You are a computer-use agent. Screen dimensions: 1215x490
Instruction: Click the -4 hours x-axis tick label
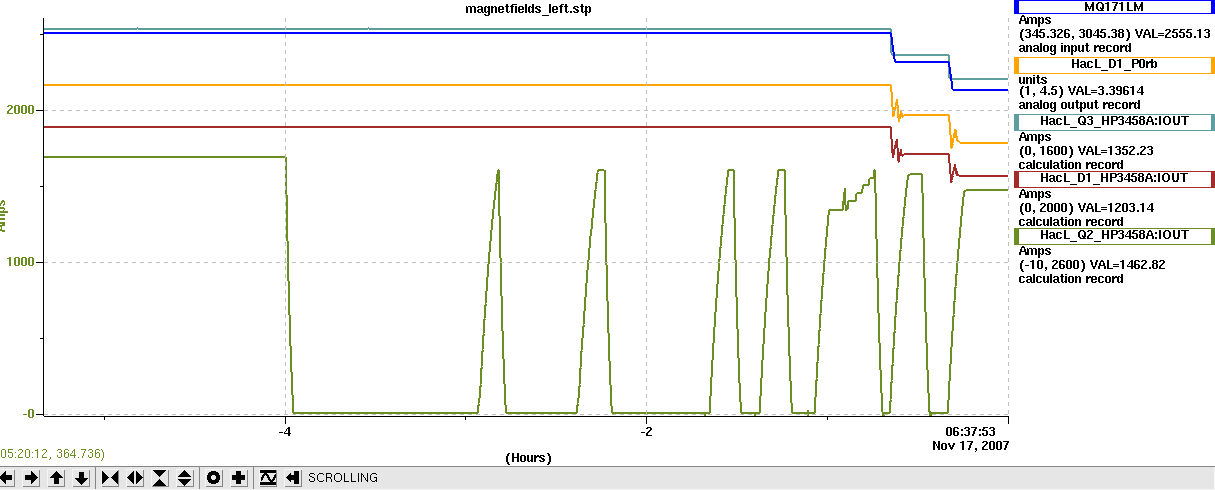pos(285,432)
